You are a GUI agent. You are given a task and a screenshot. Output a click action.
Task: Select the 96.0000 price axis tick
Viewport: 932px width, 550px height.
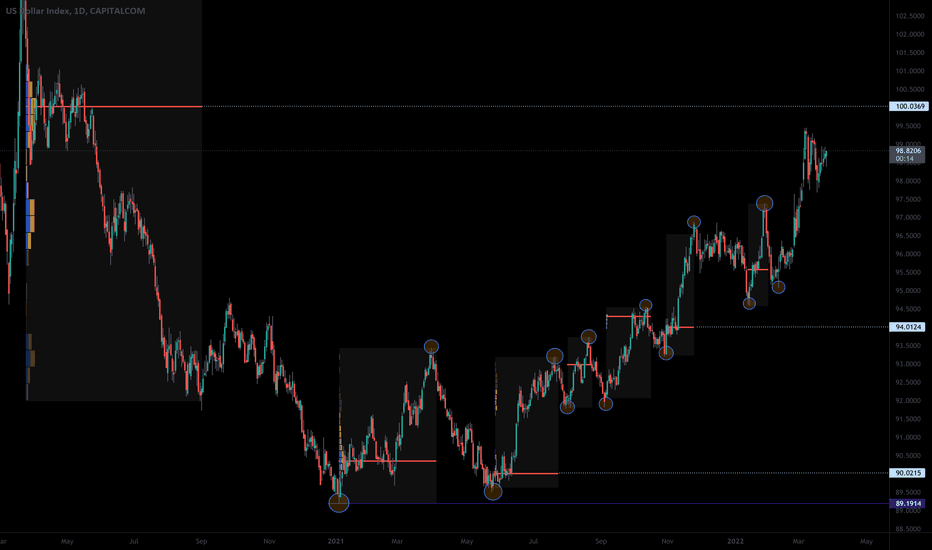tap(910, 254)
